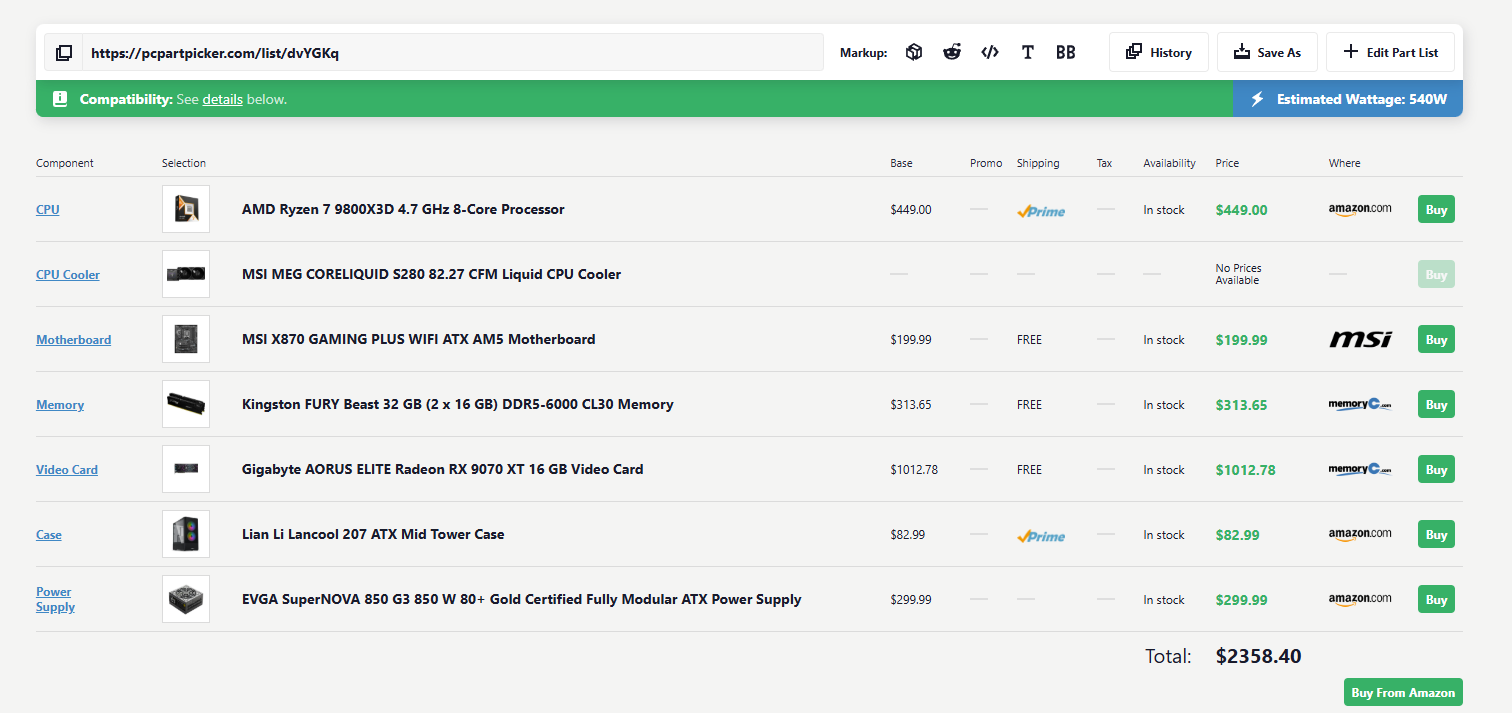Select Reddit markup icon

[x=952, y=52]
